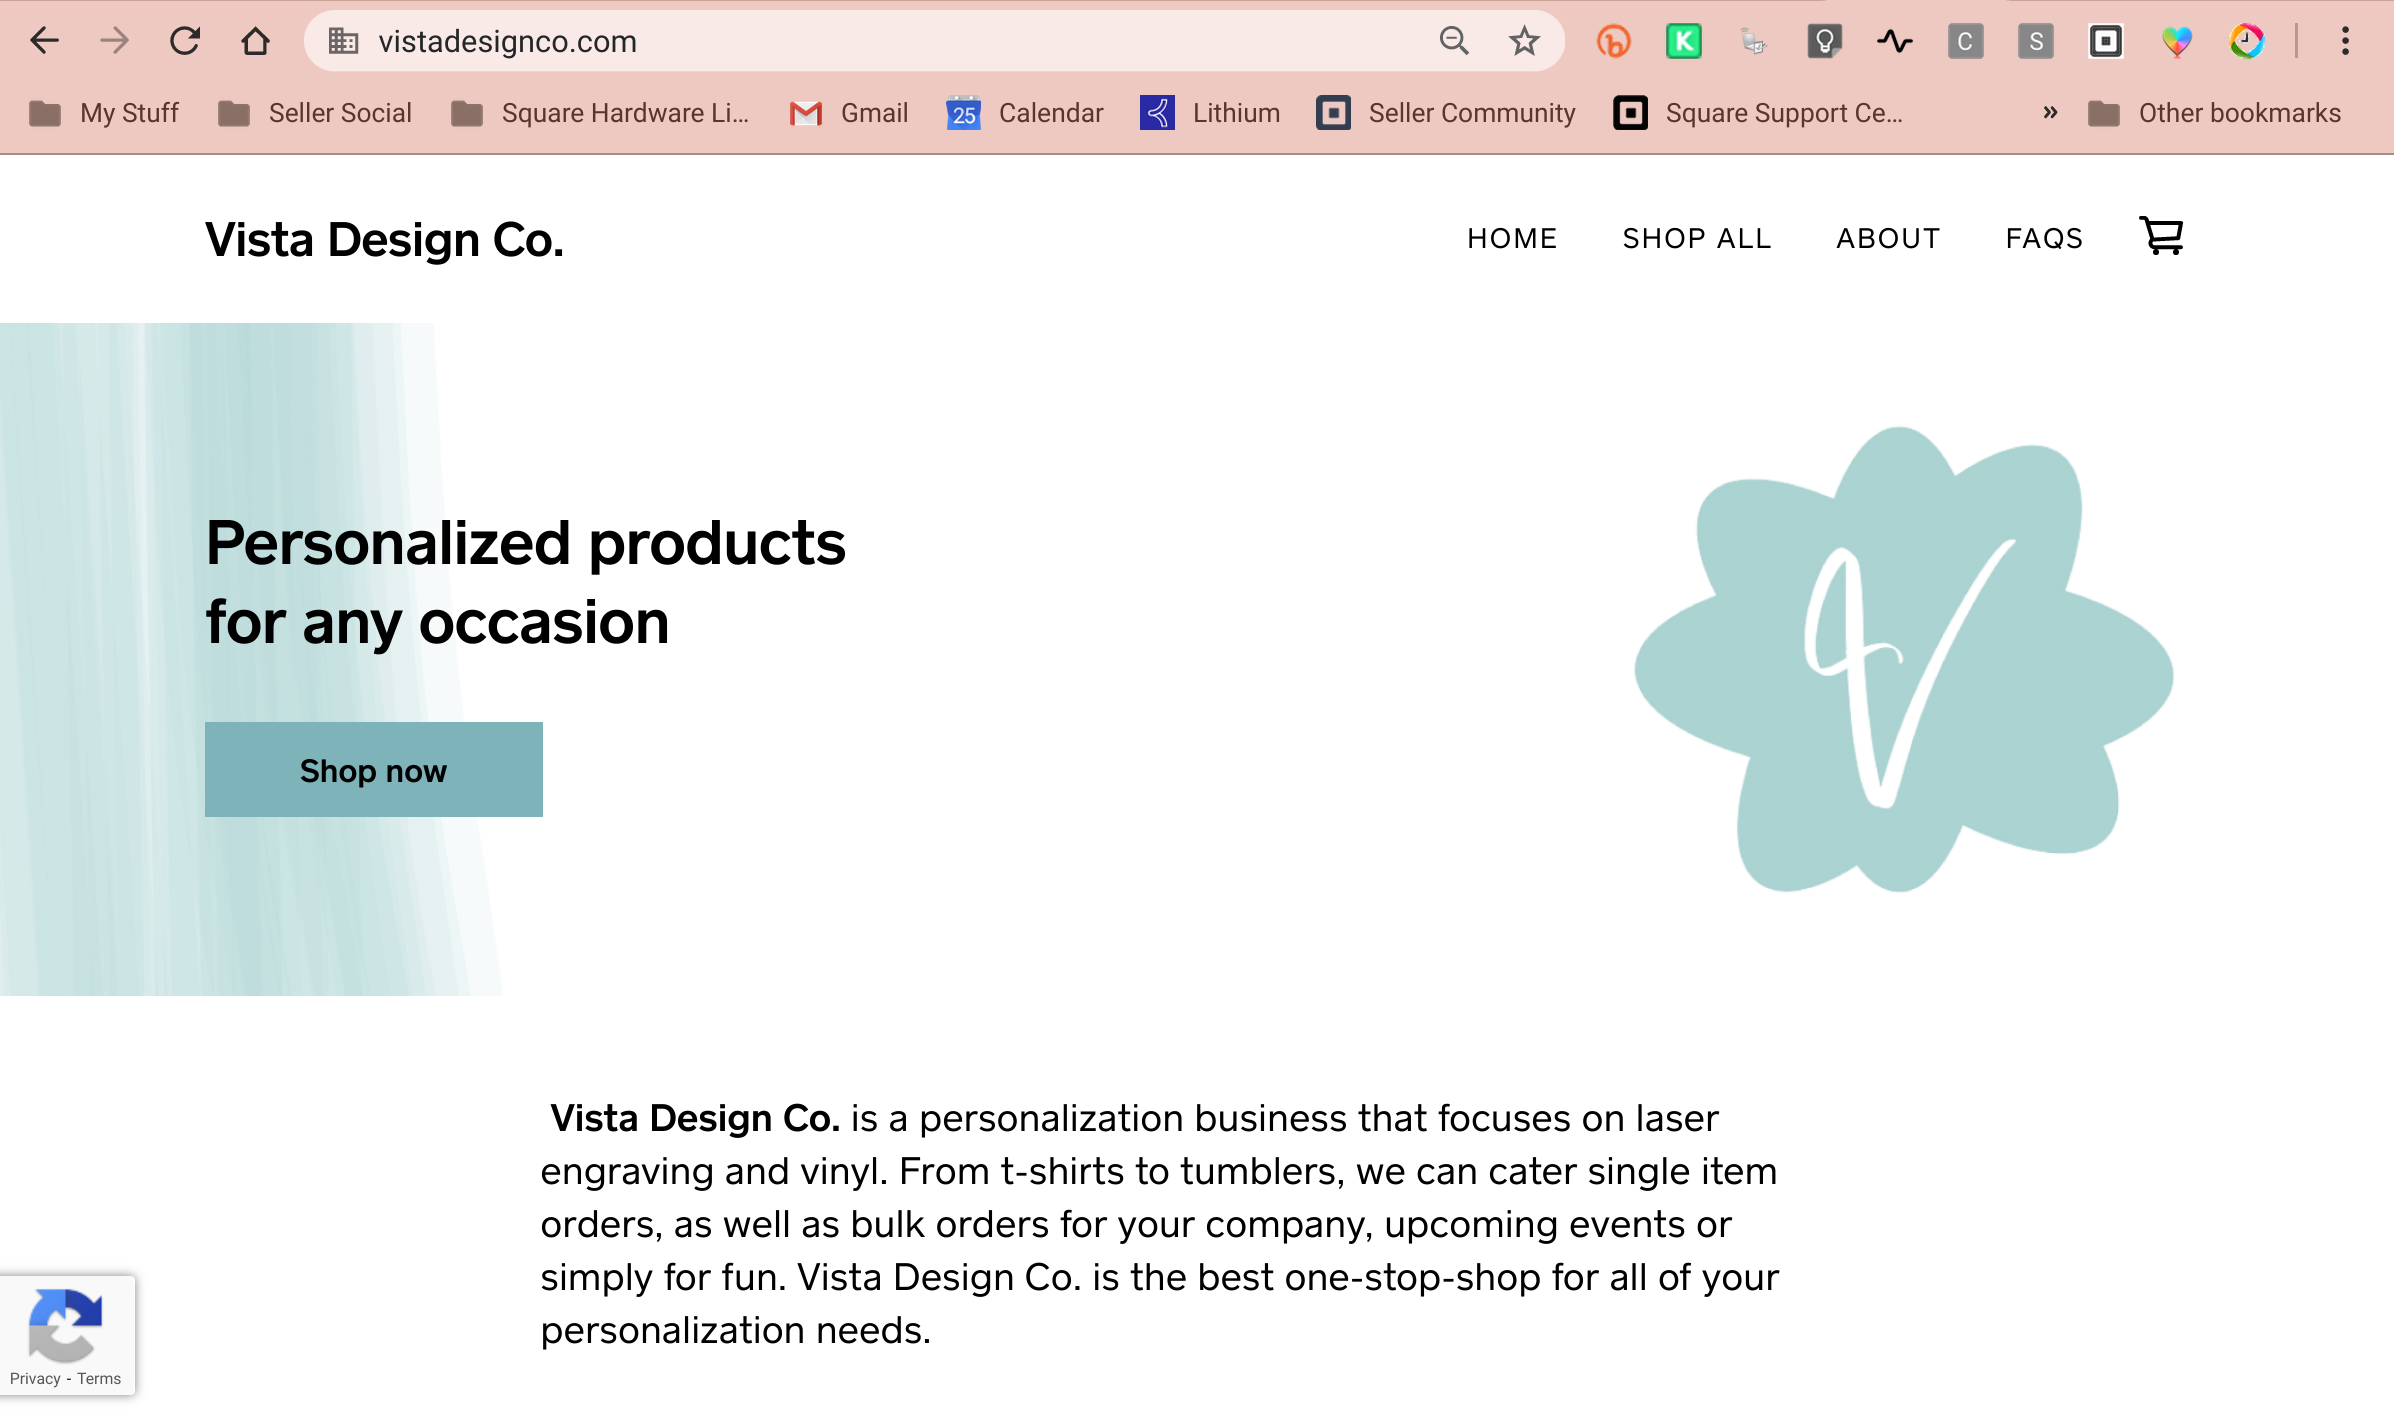The height and width of the screenshot is (1422, 2394).
Task: Click the Vista Design Co. site title
Action: point(384,240)
